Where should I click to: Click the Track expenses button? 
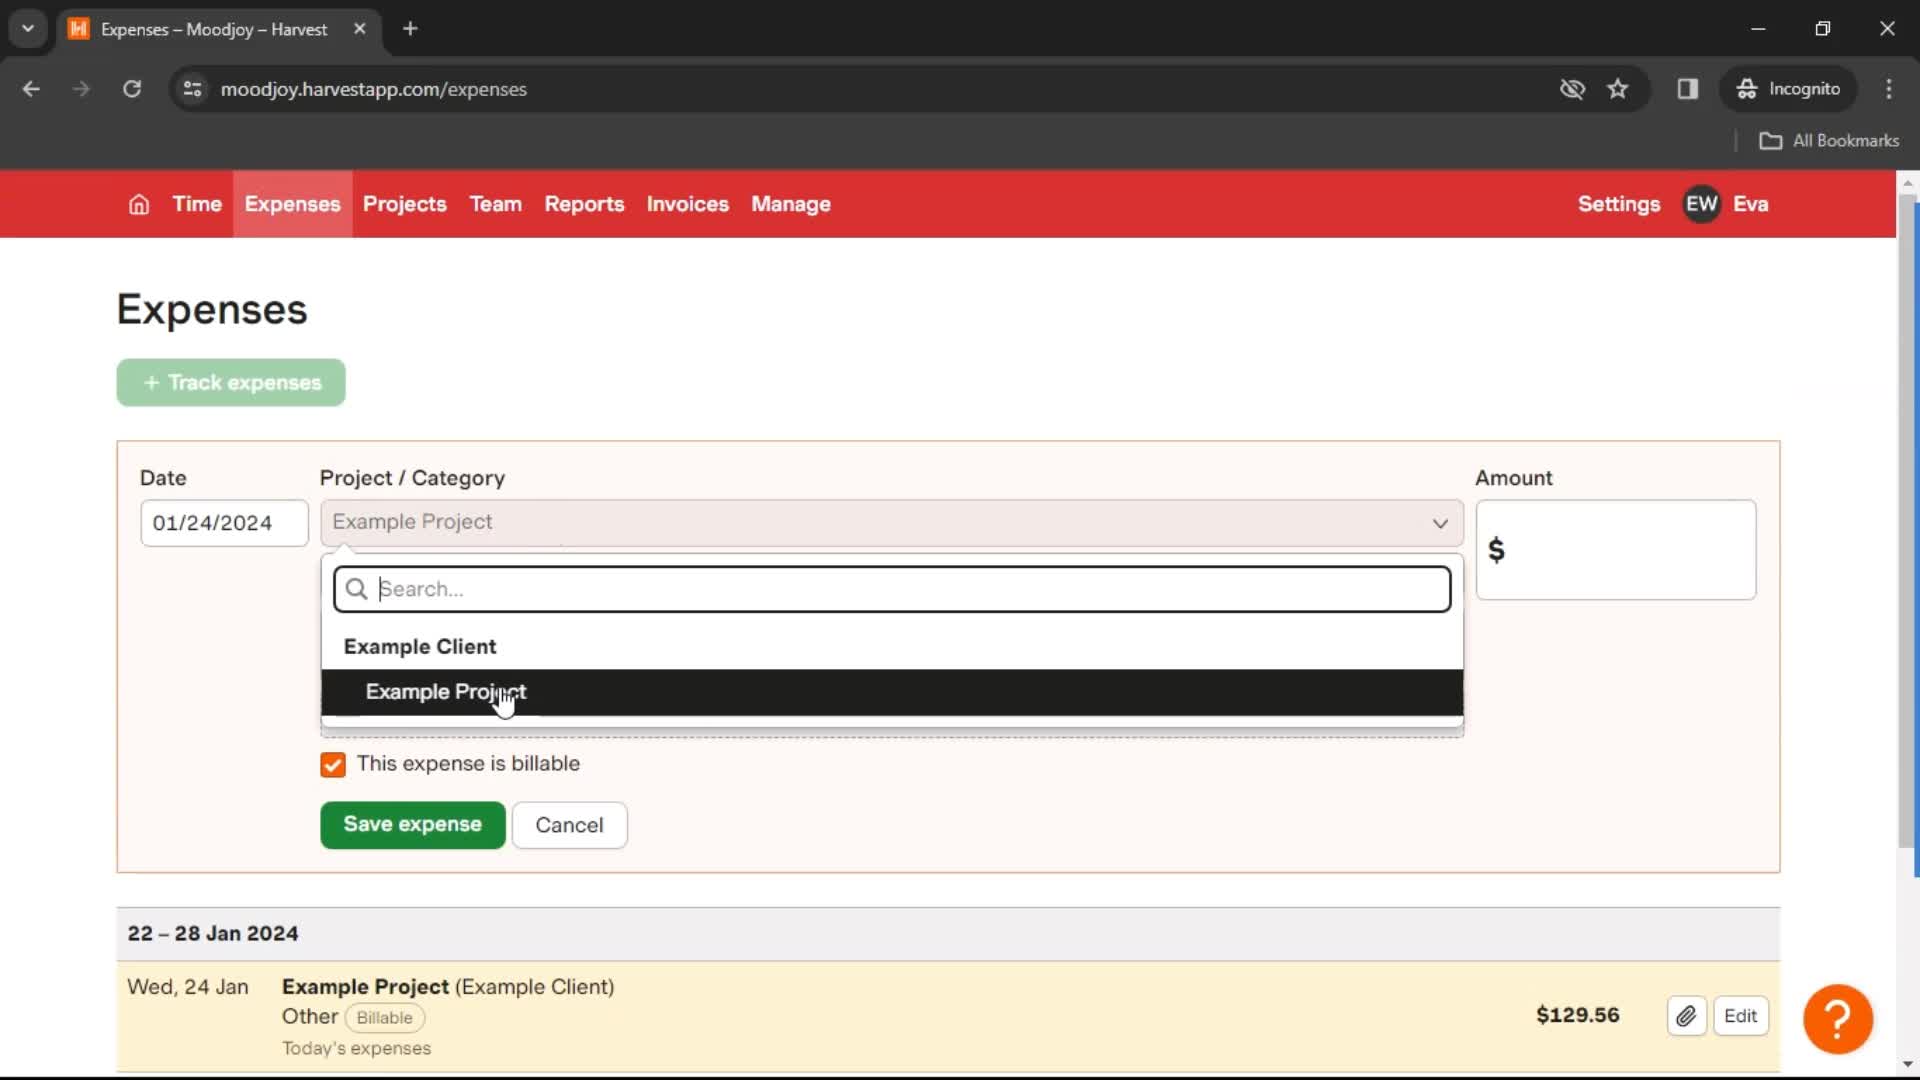(231, 382)
